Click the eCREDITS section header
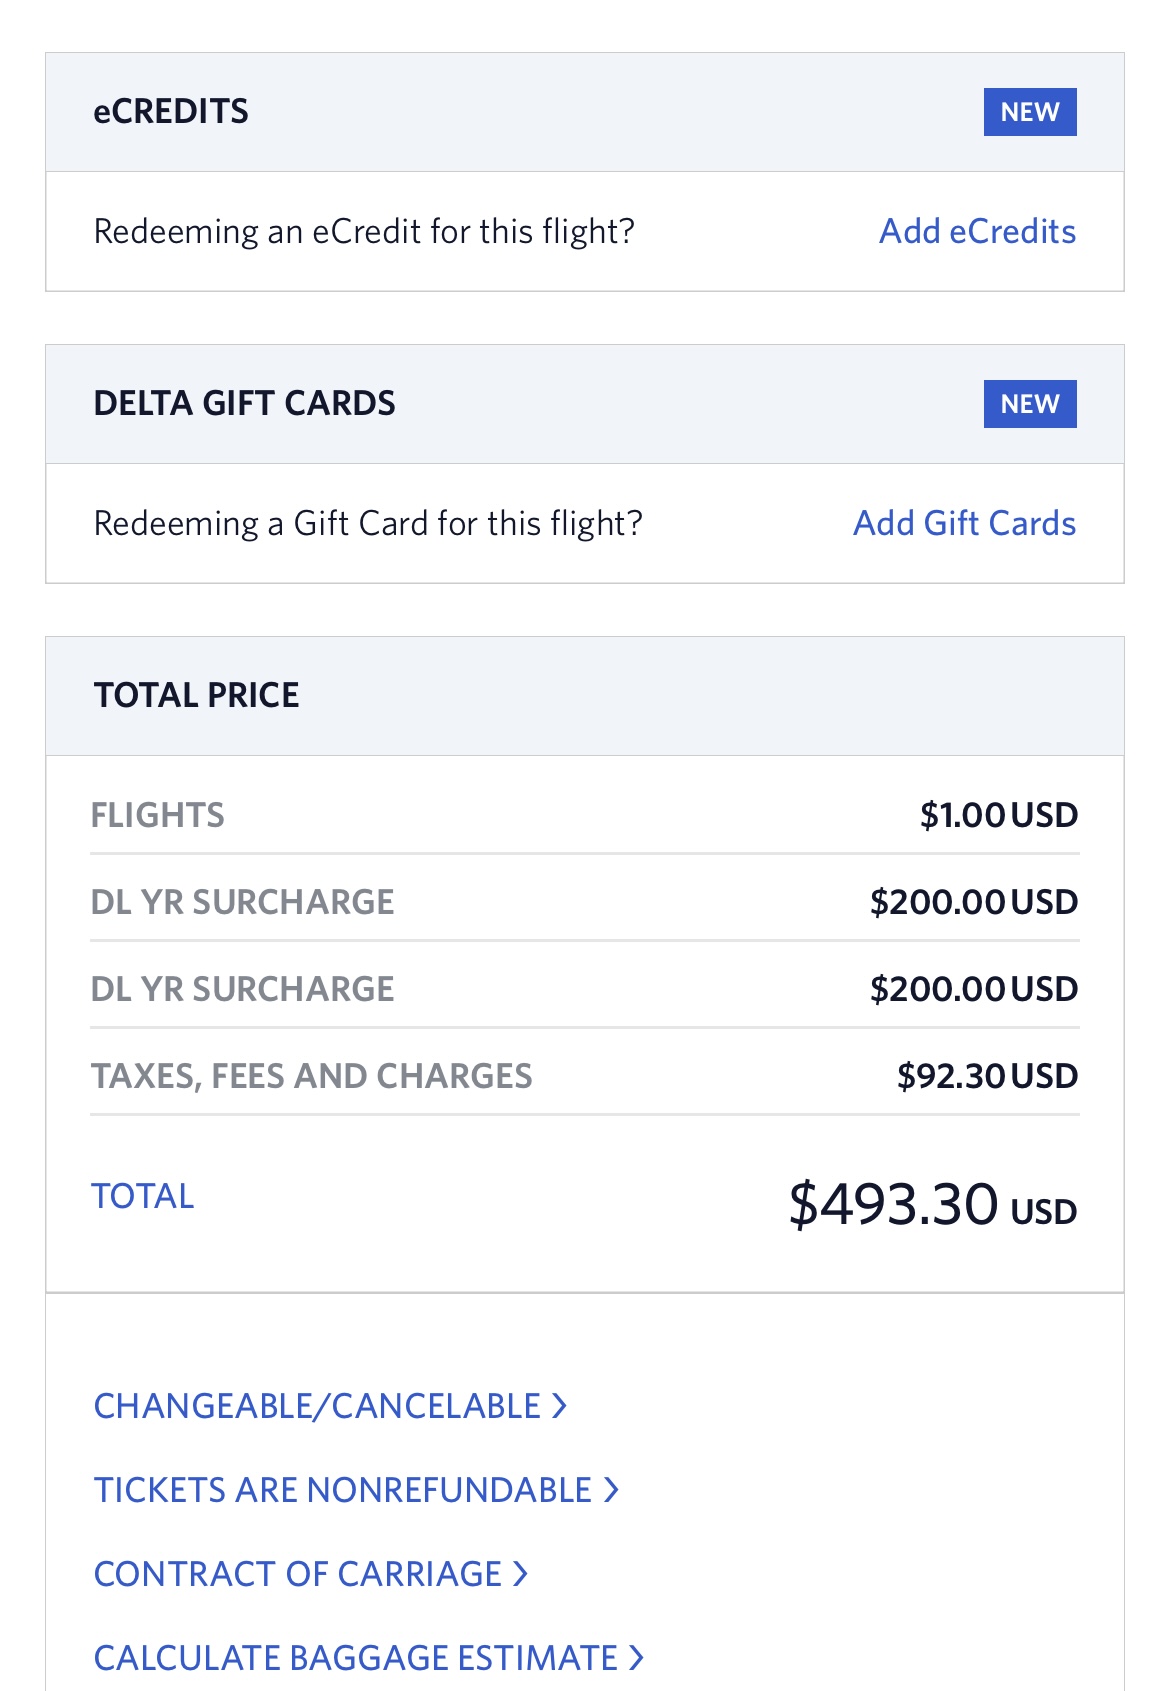The image size is (1170, 1691). (x=585, y=112)
